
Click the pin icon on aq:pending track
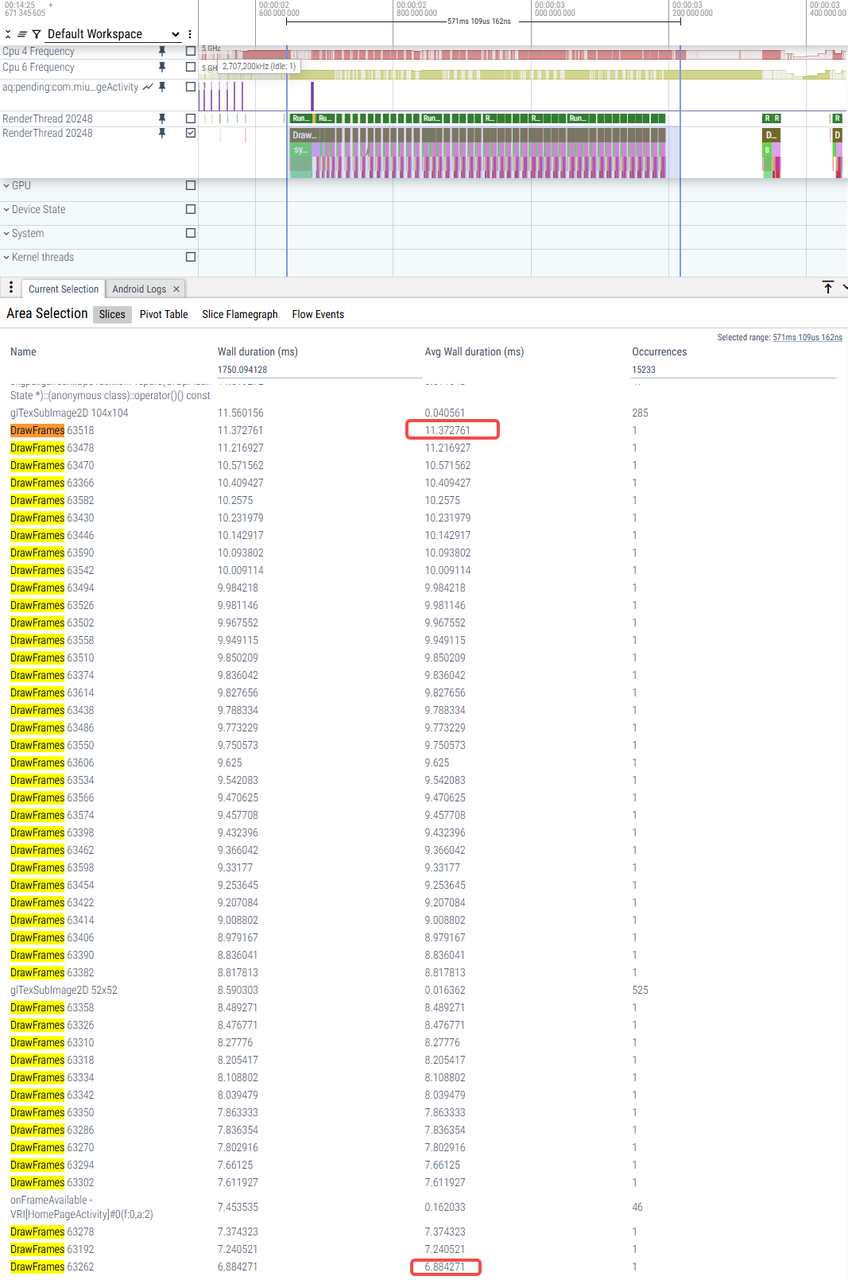[x=162, y=87]
